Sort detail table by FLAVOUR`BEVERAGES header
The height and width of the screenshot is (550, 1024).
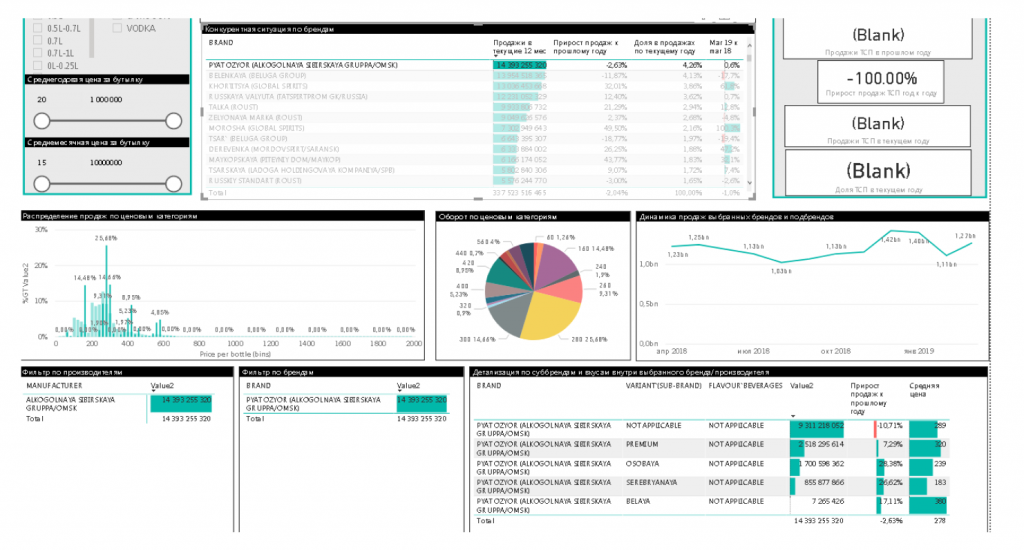tap(745, 386)
